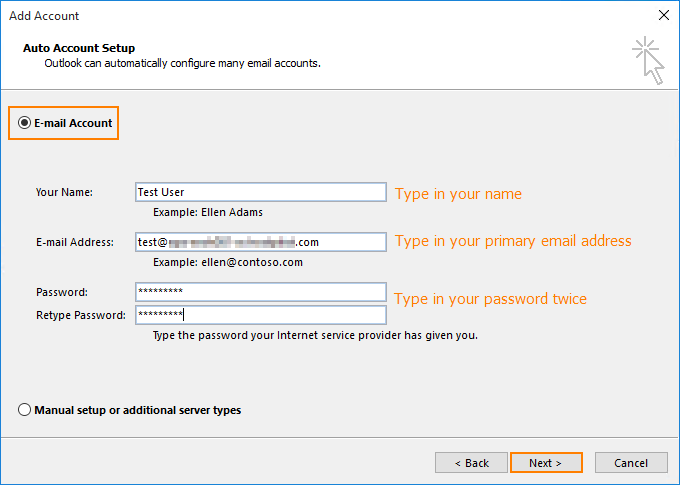Click into the Your Name text field
The image size is (680, 485).
[x=260, y=192]
